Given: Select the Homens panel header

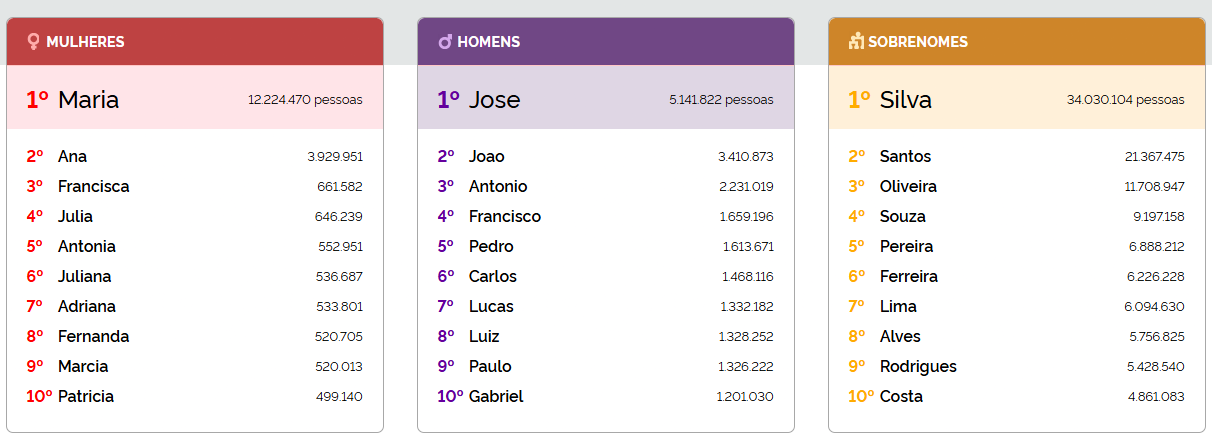Looking at the screenshot, I should pos(605,42).
